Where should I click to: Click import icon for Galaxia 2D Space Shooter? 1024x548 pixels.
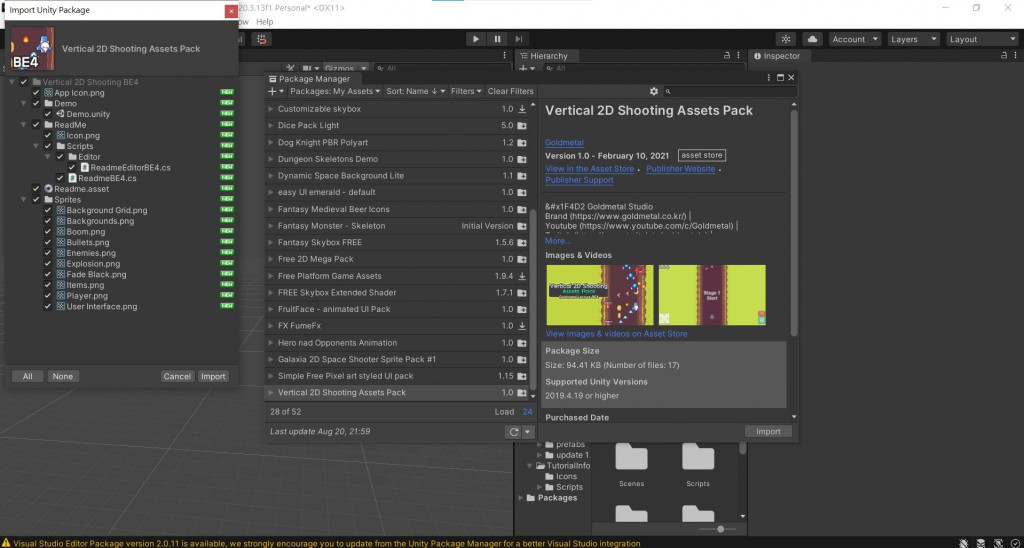pyautogui.click(x=522, y=359)
